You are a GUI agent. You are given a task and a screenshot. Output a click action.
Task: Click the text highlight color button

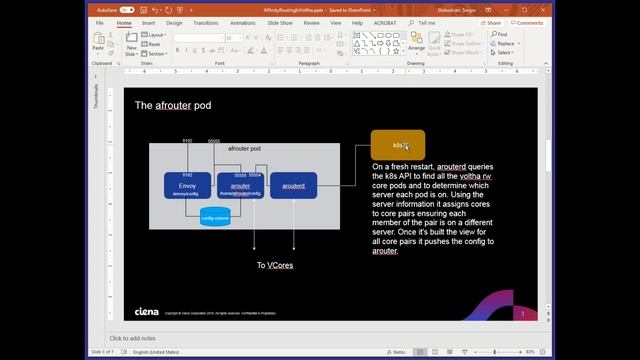pyautogui.click(x=251, y=51)
